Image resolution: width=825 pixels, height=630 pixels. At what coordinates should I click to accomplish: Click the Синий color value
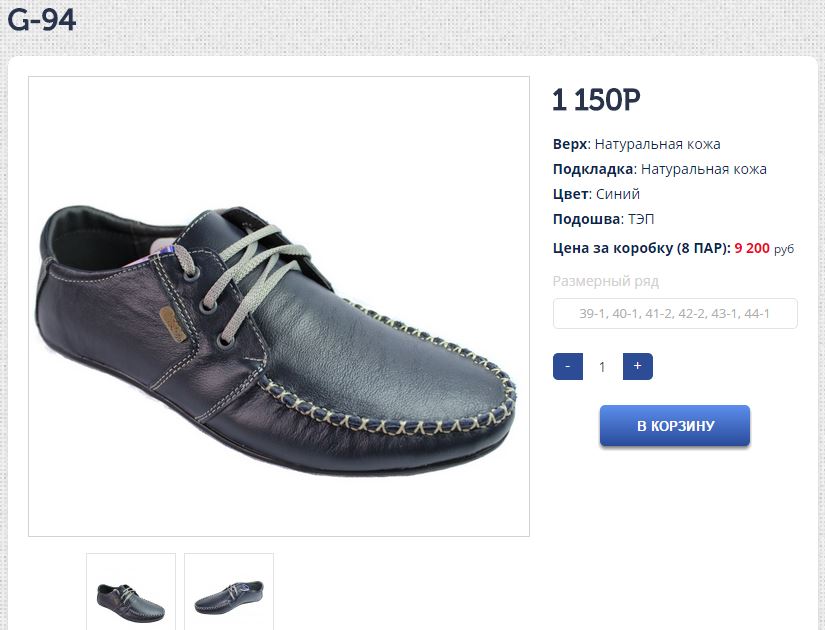point(617,194)
